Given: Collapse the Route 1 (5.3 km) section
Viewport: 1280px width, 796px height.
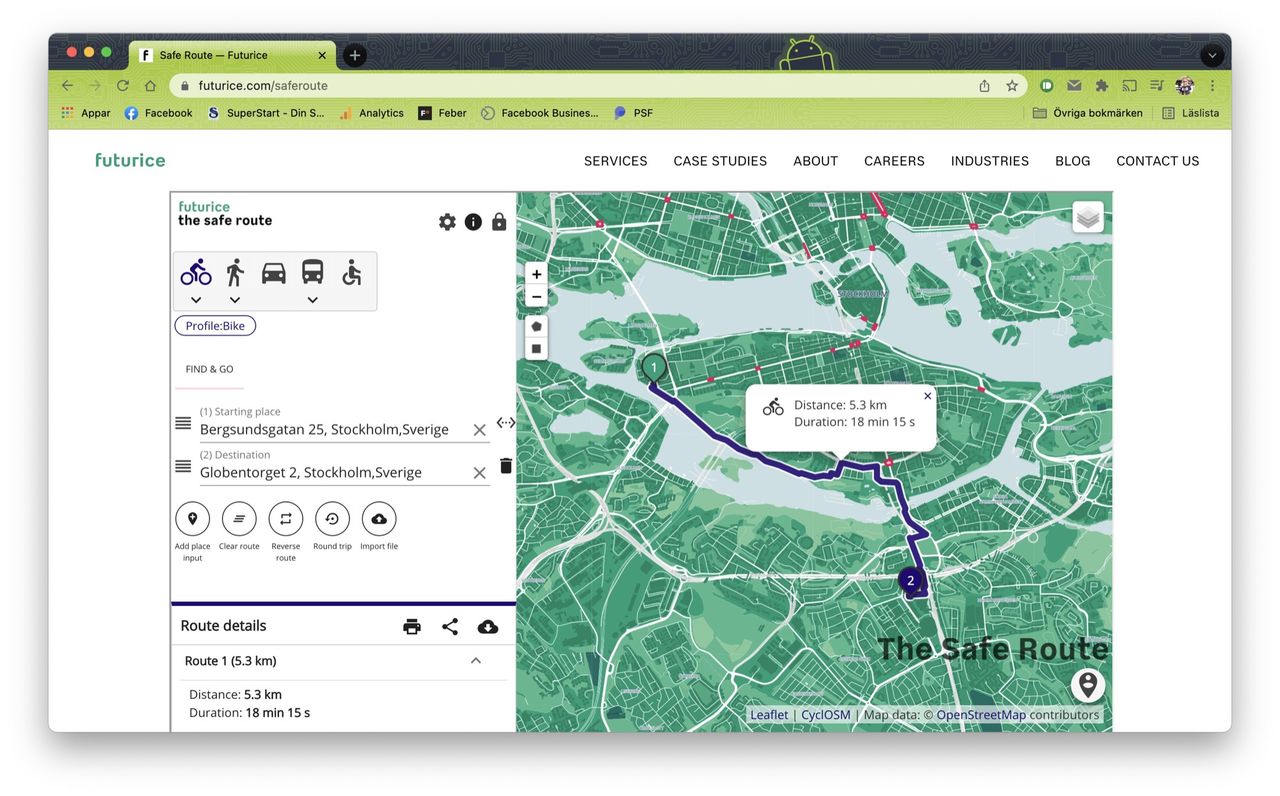Looking at the screenshot, I should coord(476,661).
